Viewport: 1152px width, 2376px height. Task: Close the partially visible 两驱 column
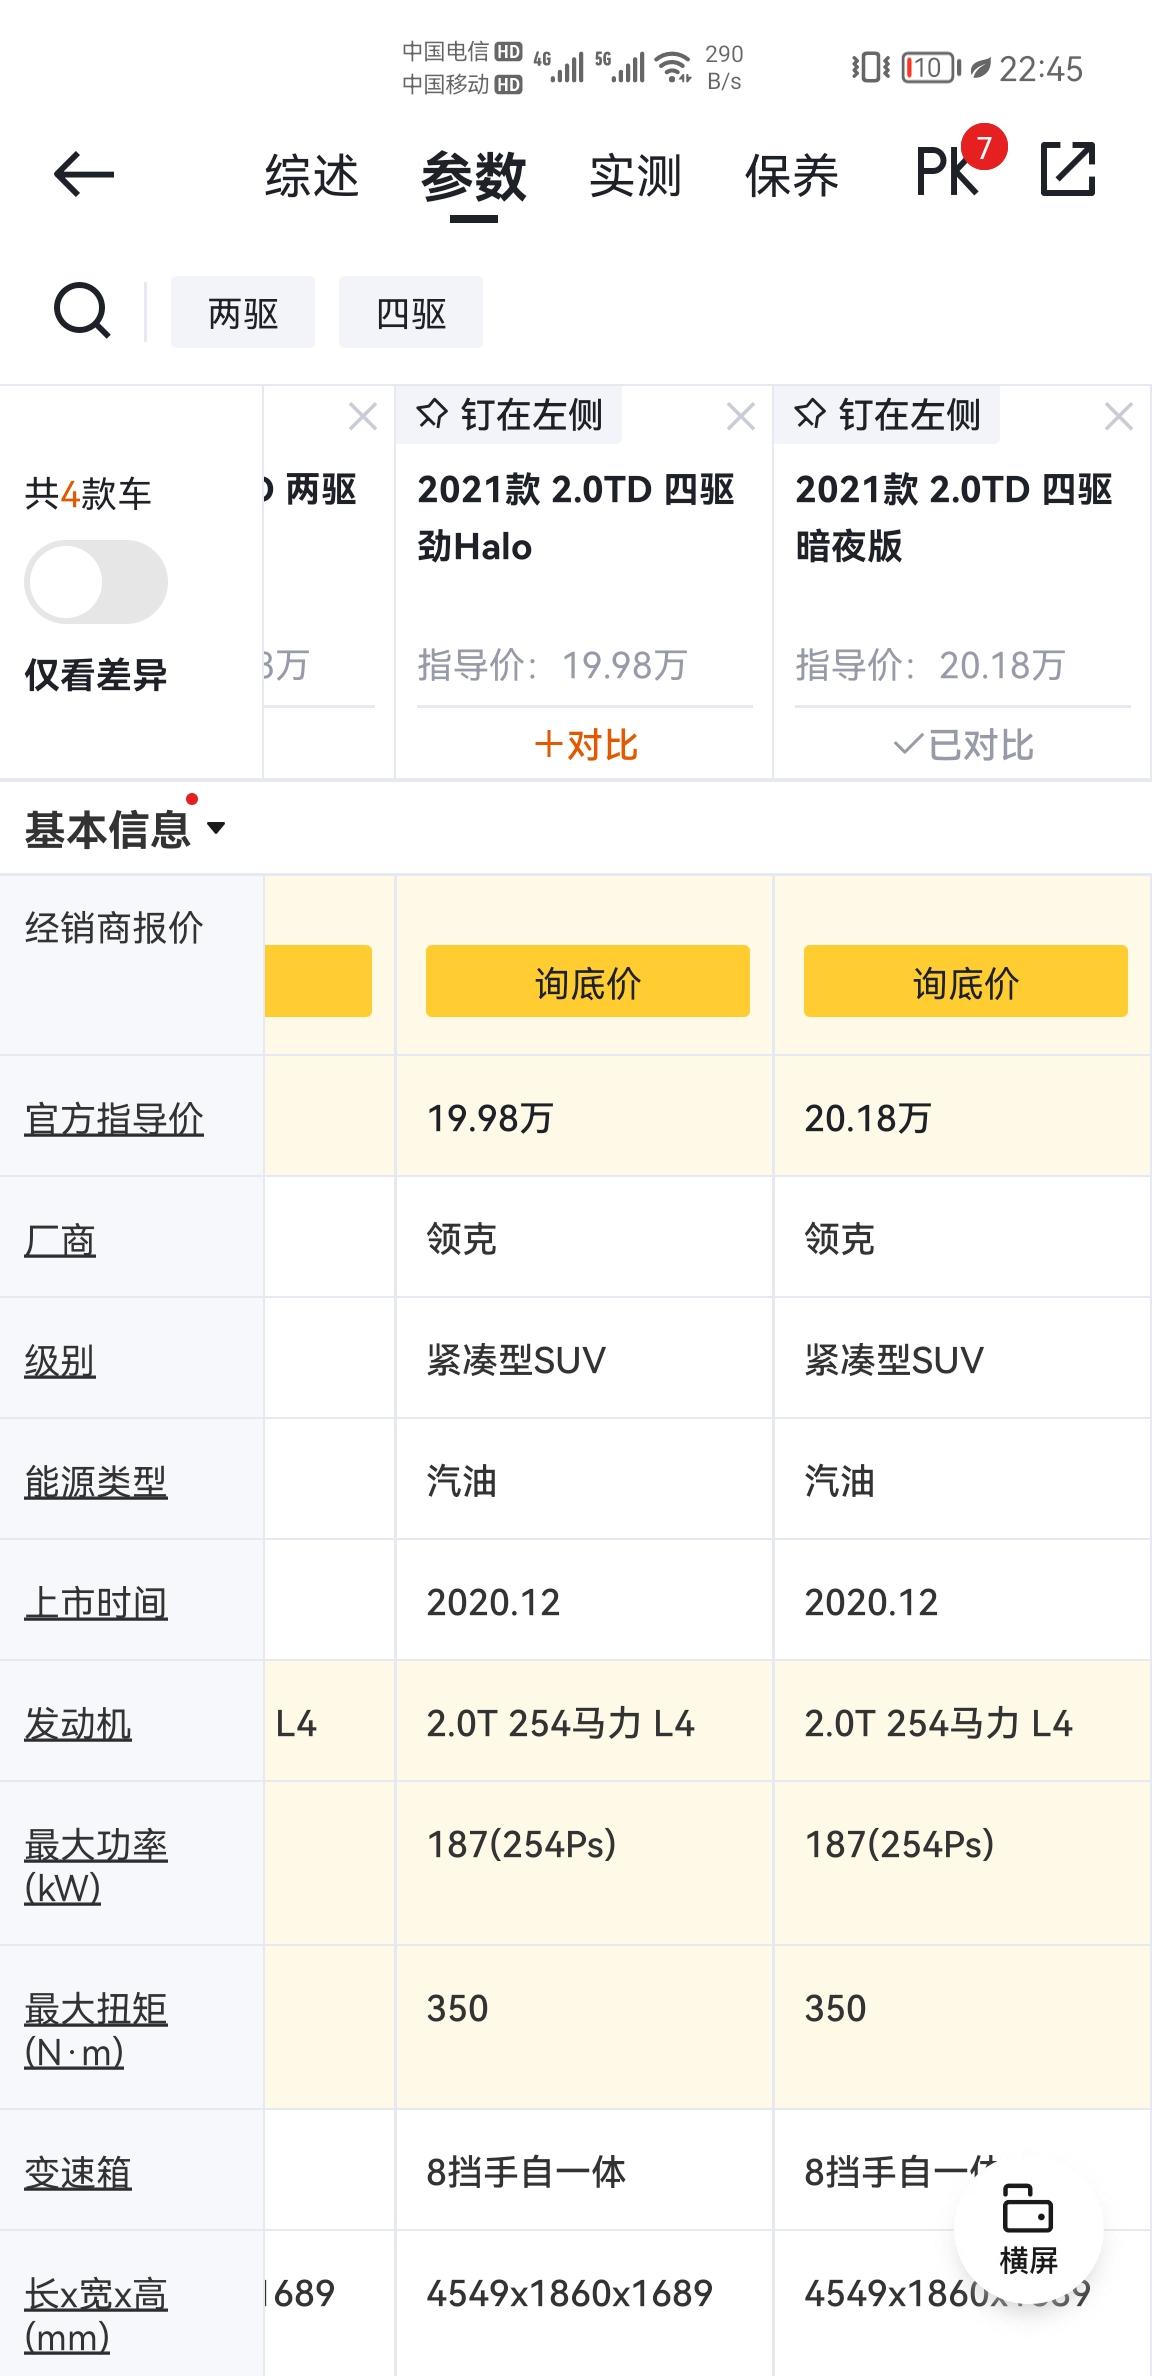pyautogui.click(x=363, y=416)
